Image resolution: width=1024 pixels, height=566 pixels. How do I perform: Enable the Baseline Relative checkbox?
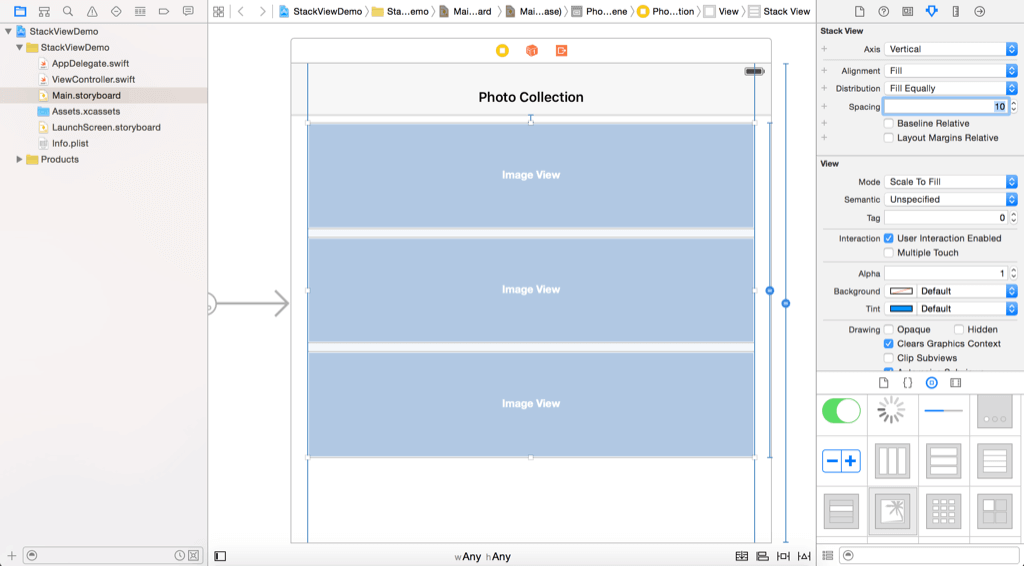click(889, 124)
